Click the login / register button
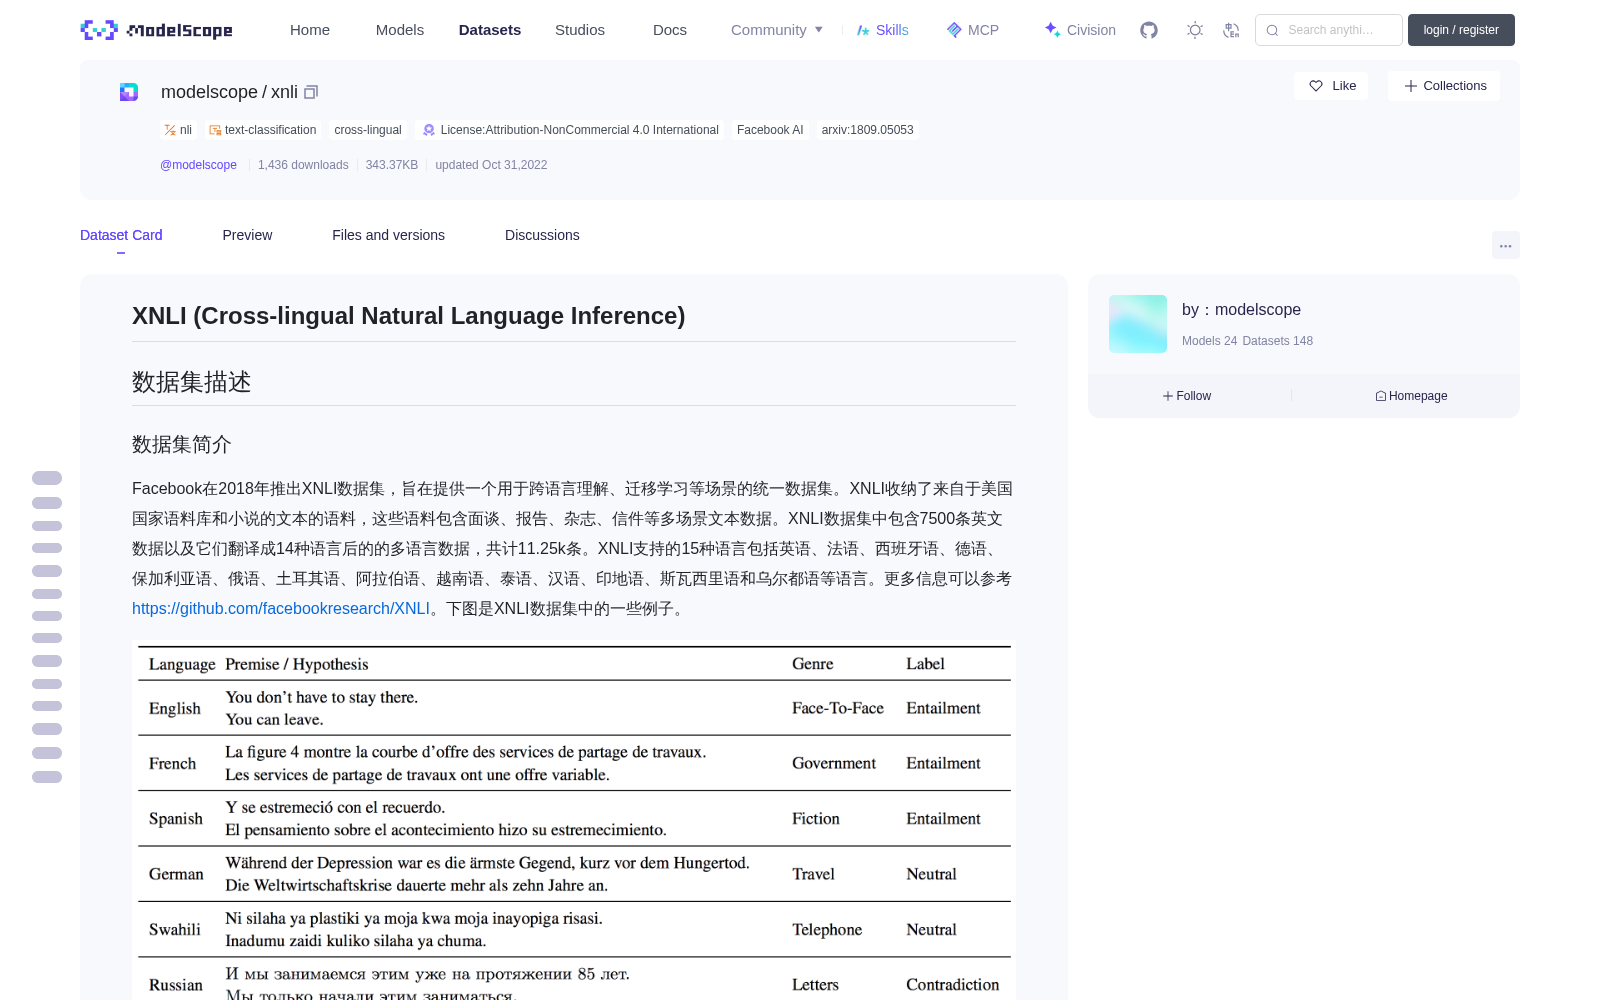1600x1000 pixels. [x=1461, y=30]
